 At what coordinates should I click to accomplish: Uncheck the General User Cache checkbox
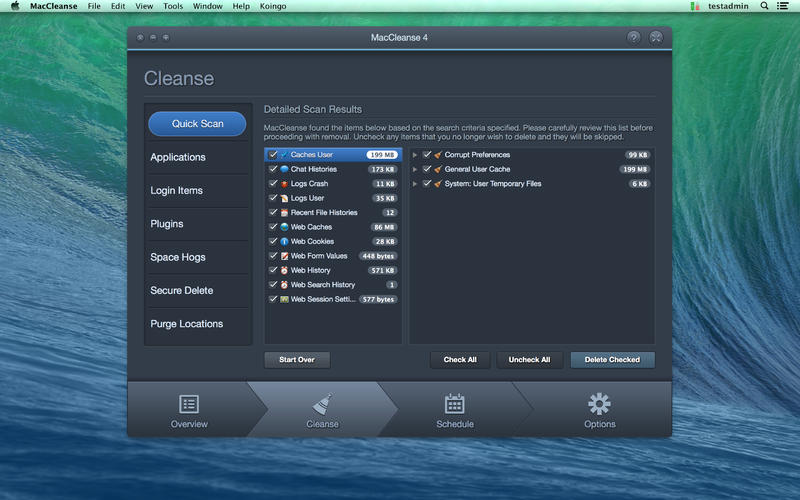point(427,169)
